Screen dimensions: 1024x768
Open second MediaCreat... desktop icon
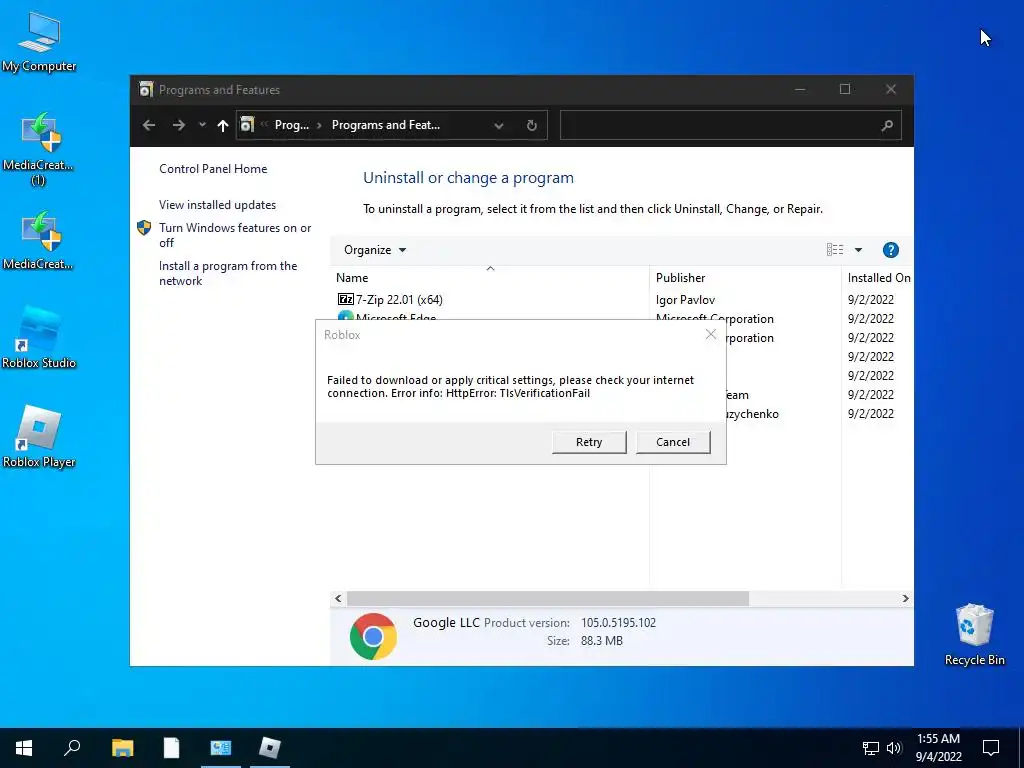tap(39, 240)
